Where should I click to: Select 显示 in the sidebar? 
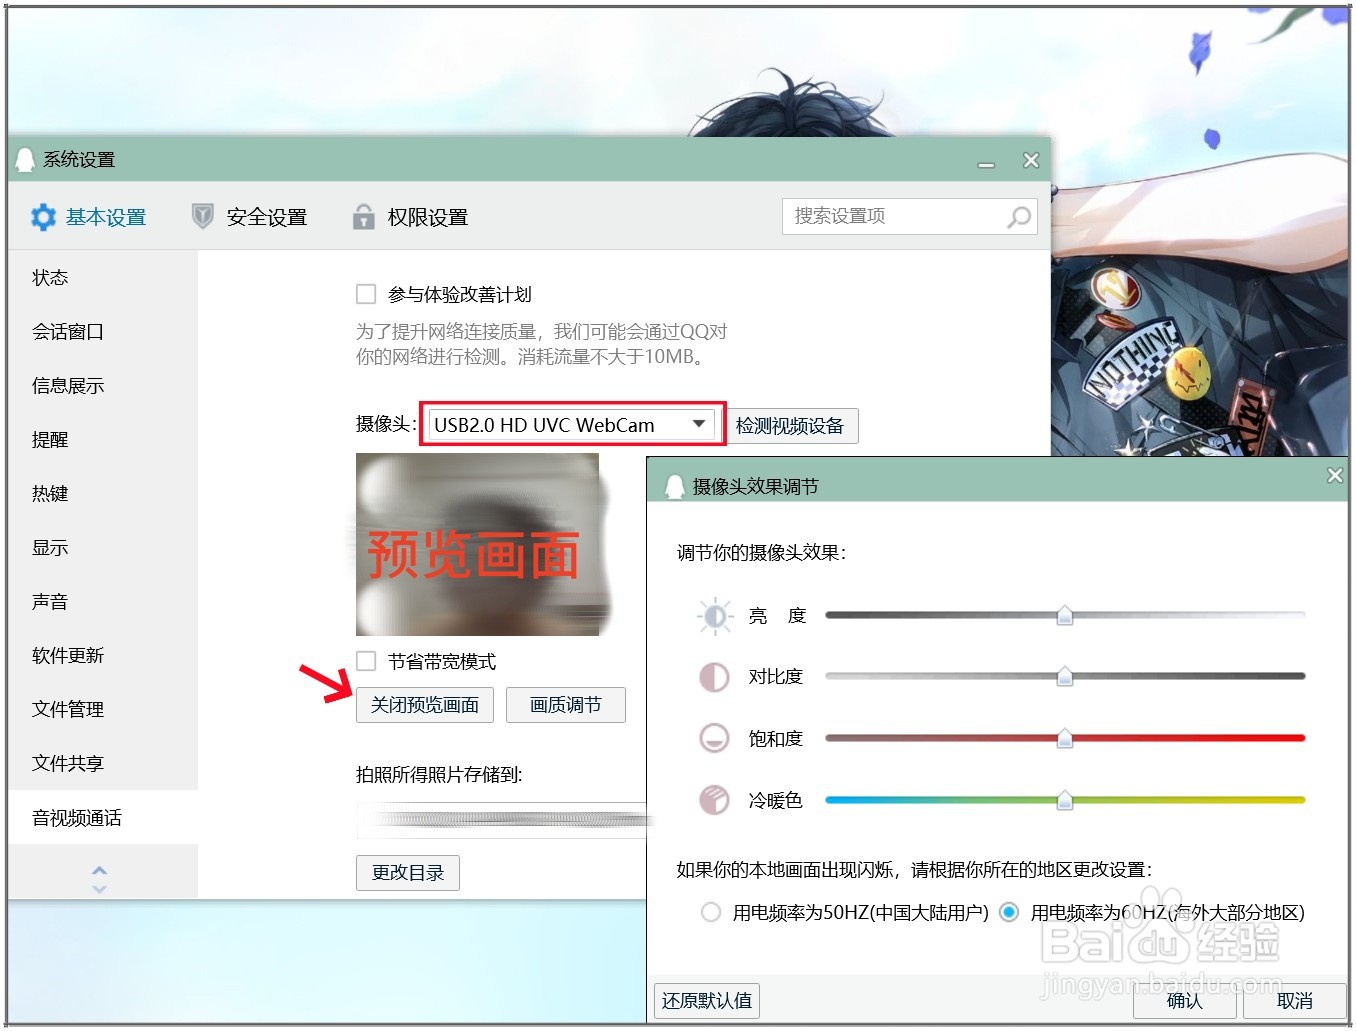pos(103,547)
